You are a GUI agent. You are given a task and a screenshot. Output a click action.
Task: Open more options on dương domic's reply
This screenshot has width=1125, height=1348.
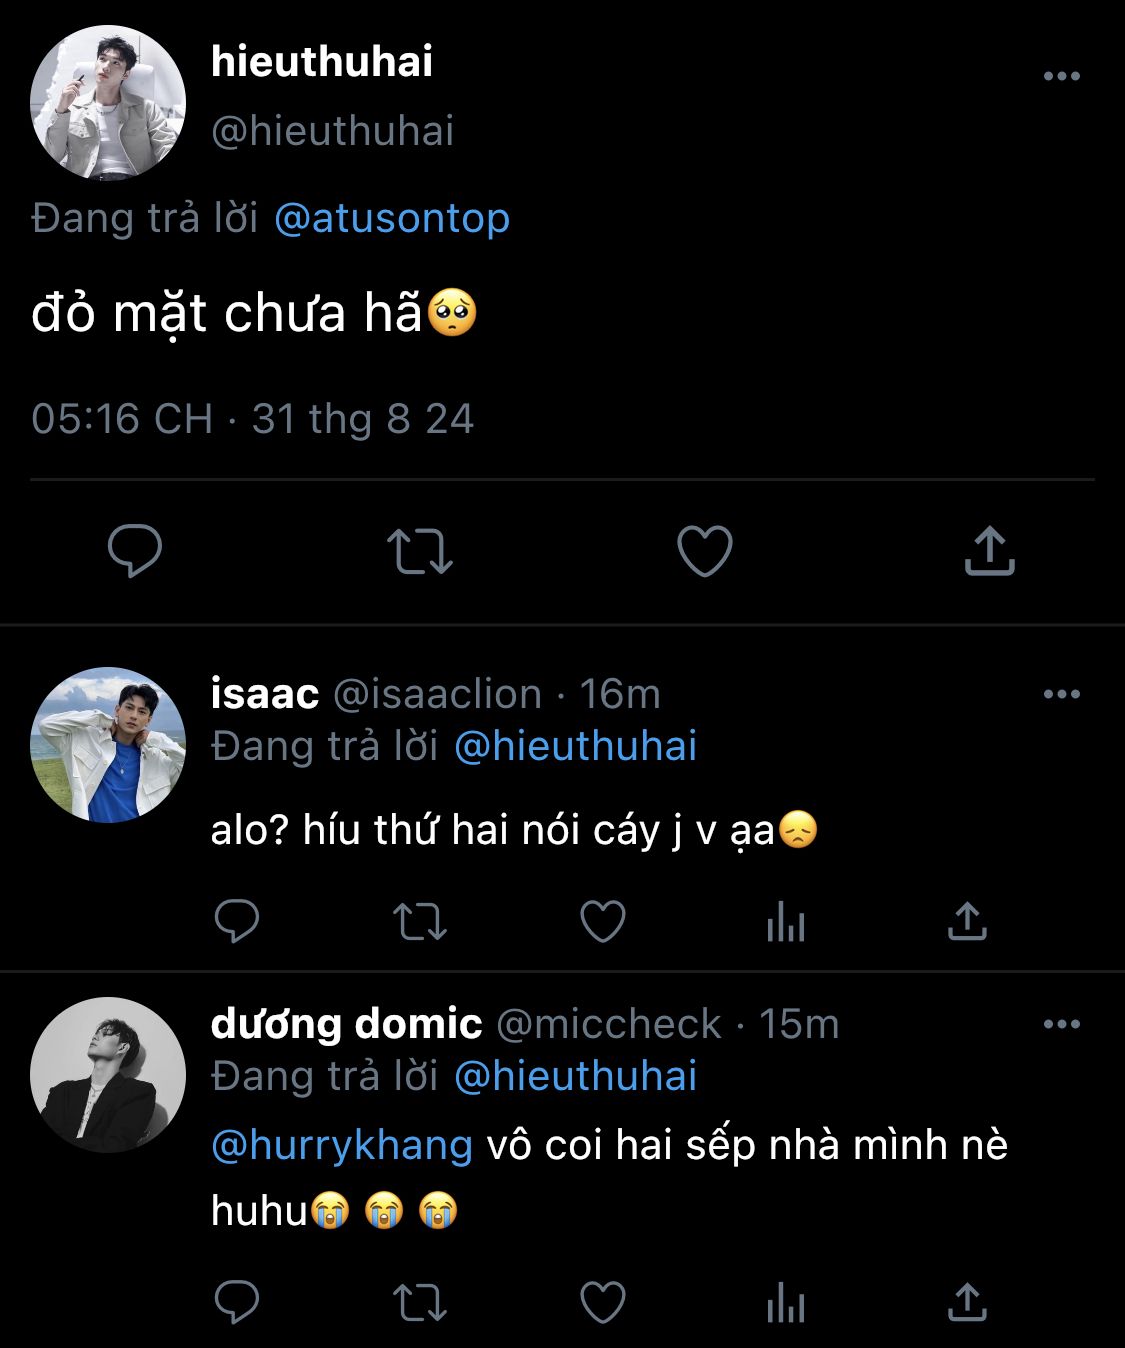tap(1061, 1024)
